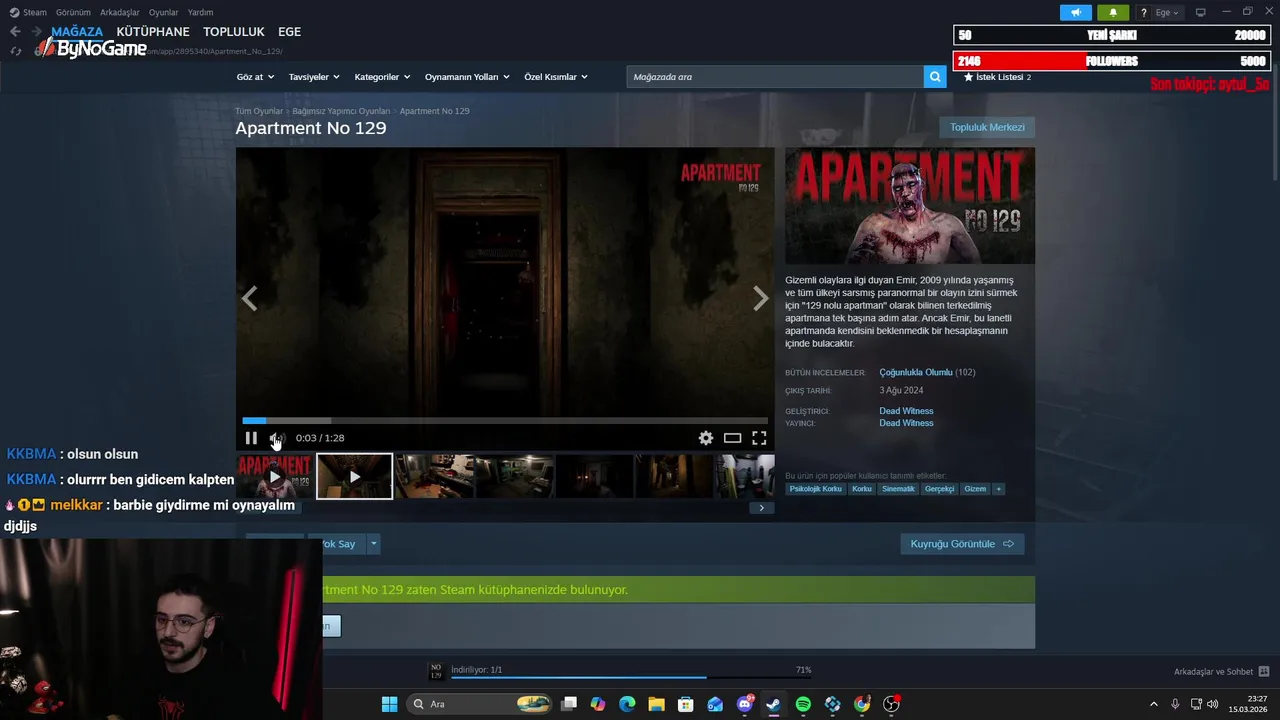1280x720 pixels.
Task: Expand the arrow beside Yok Say
Action: (374, 544)
